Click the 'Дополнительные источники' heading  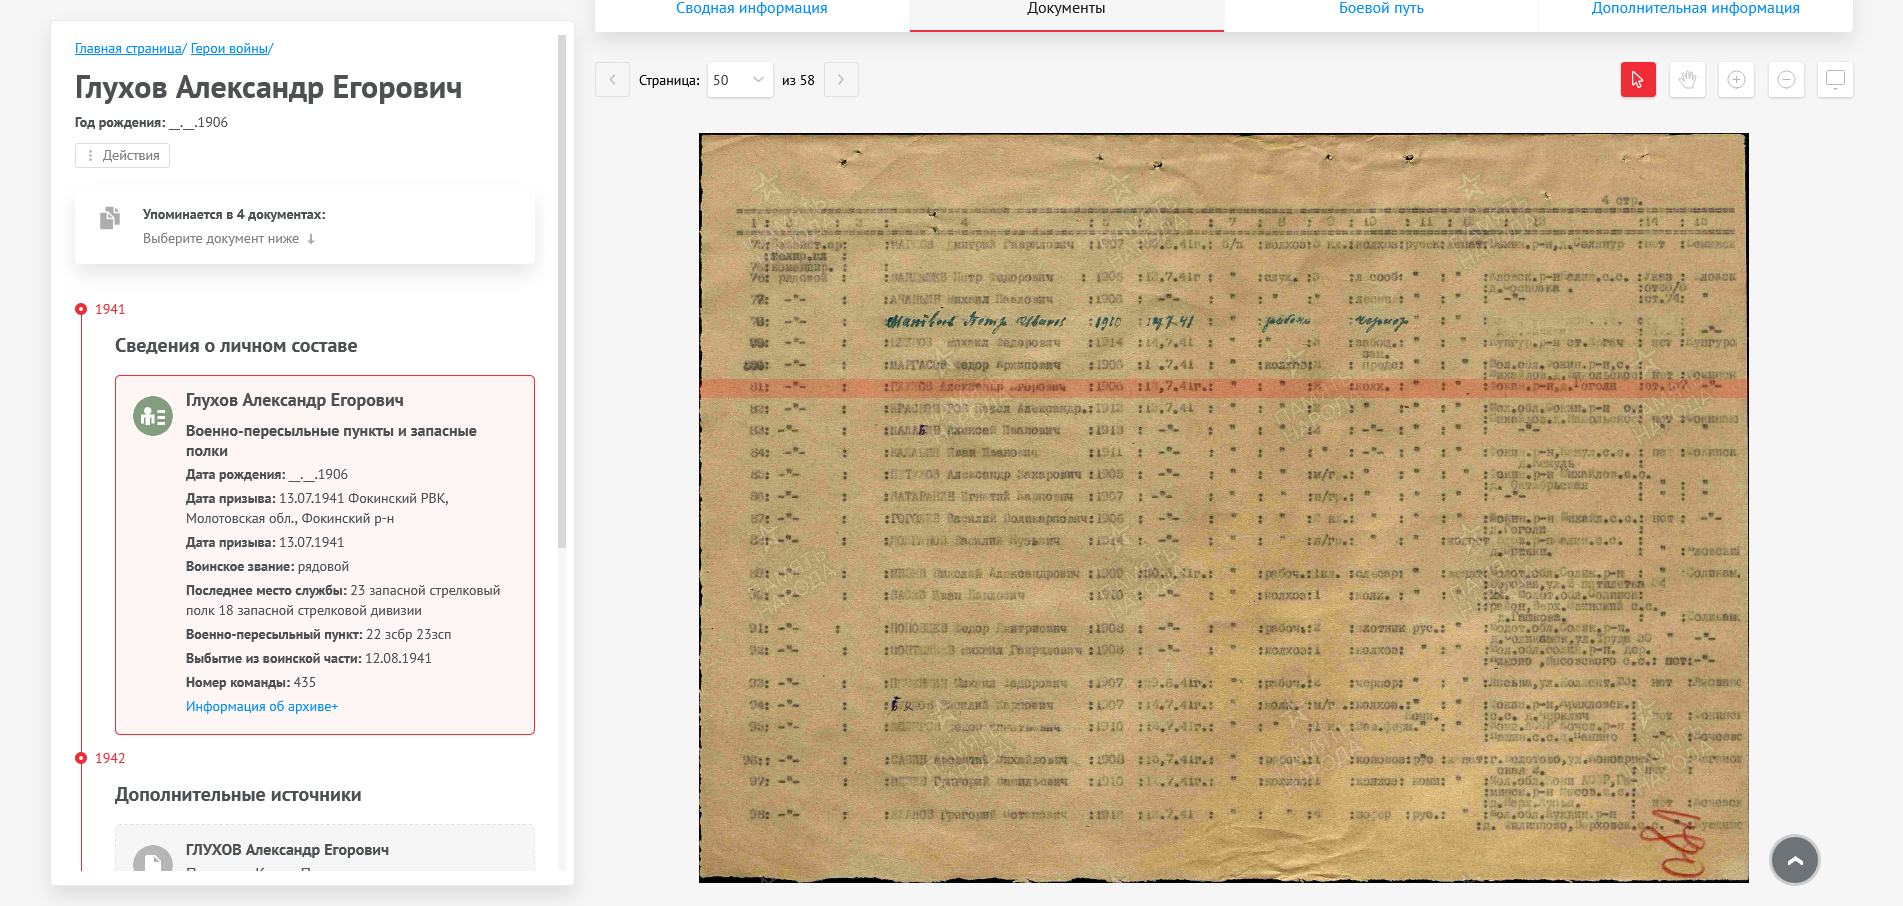[238, 795]
